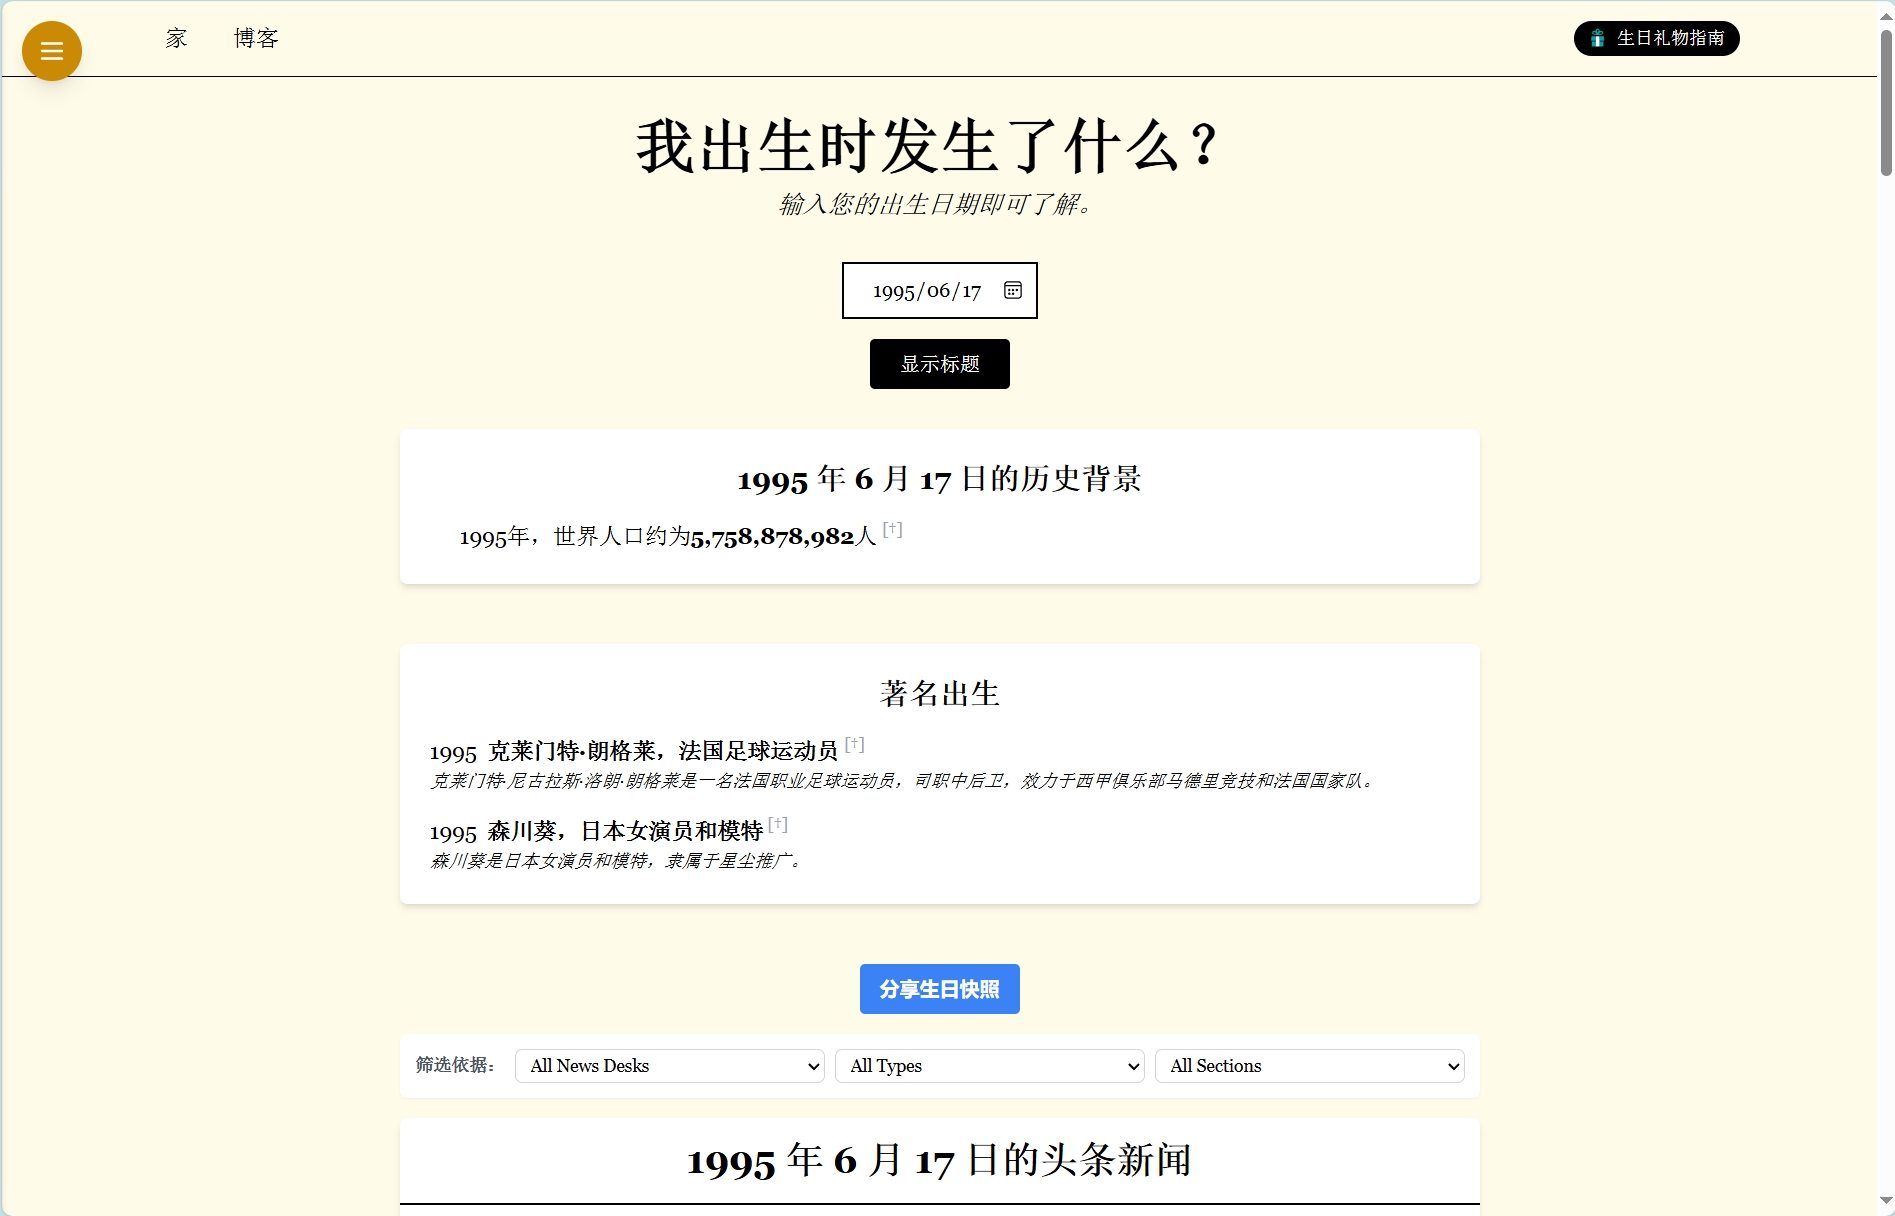Click the scrollbar down arrow
This screenshot has width=1895, height=1216.
pyautogui.click(x=1885, y=1200)
